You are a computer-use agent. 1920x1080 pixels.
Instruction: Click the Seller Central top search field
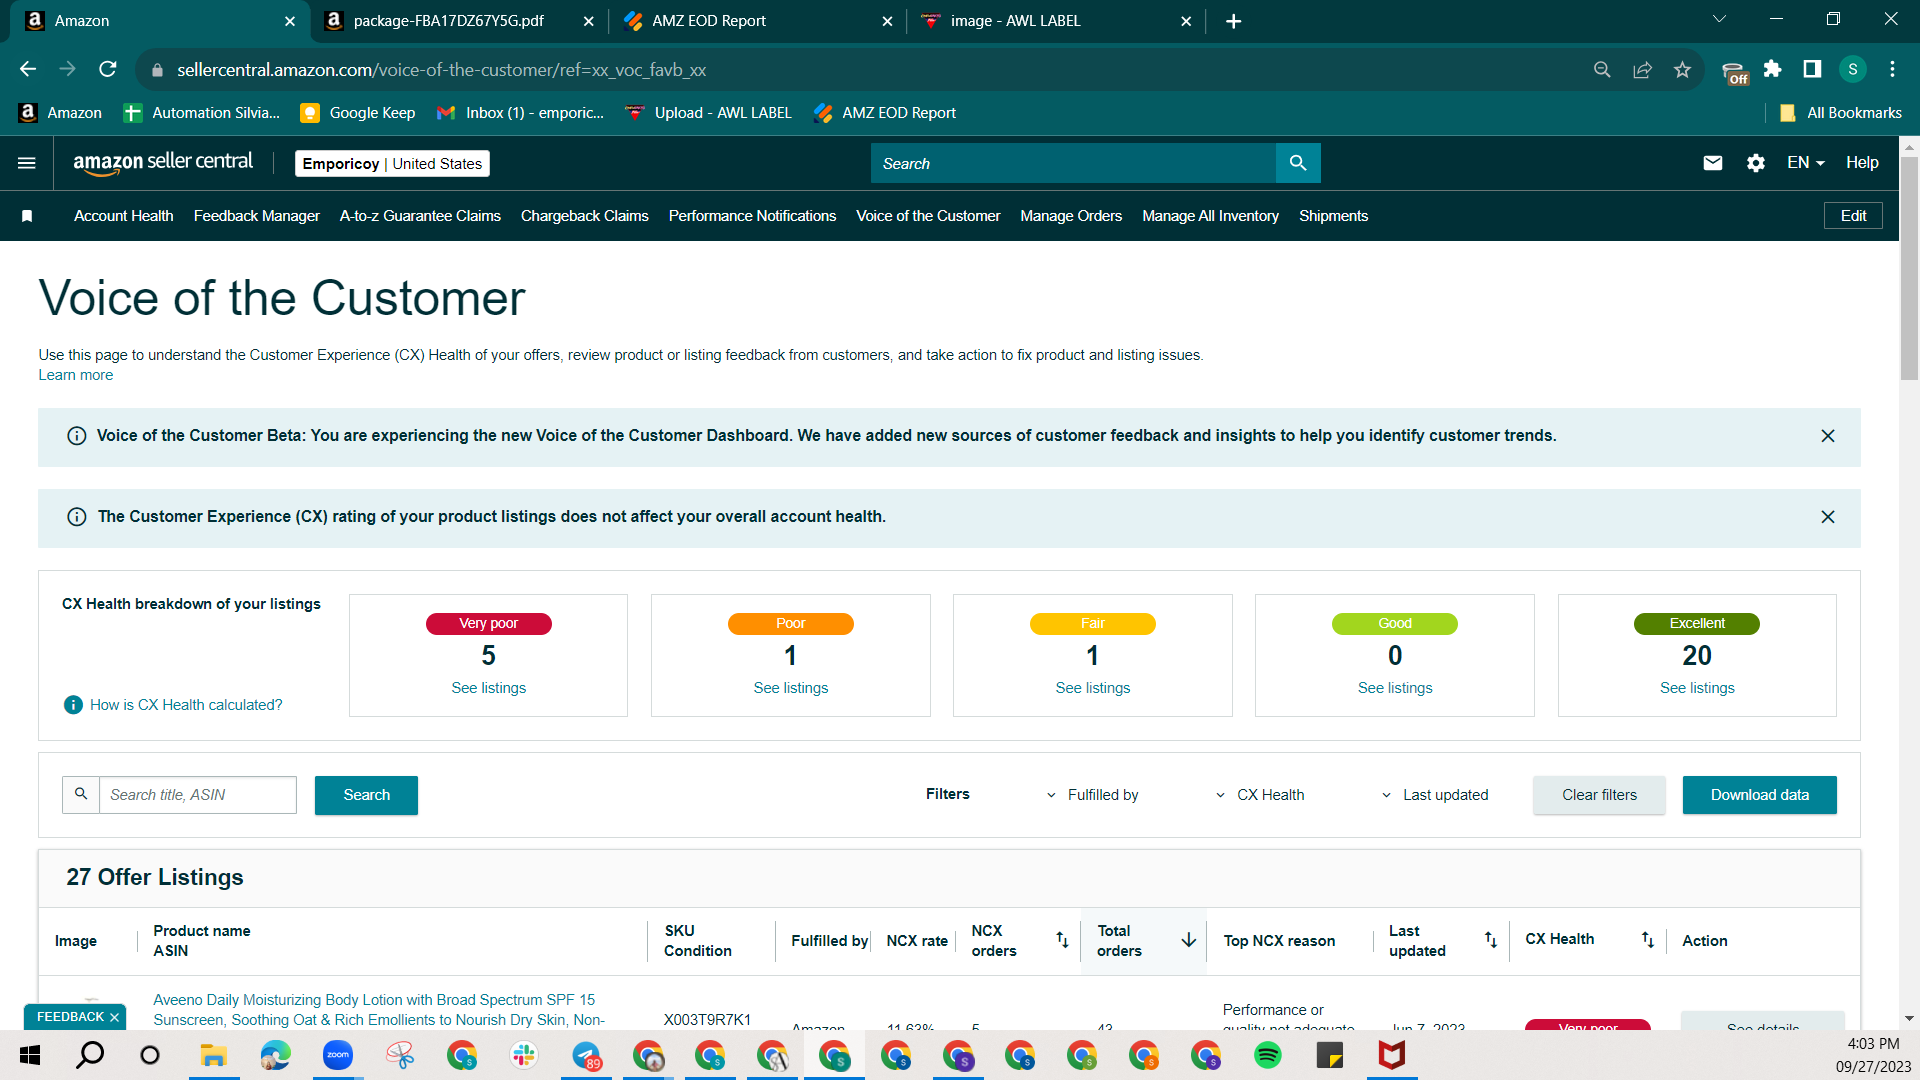[1073, 163]
